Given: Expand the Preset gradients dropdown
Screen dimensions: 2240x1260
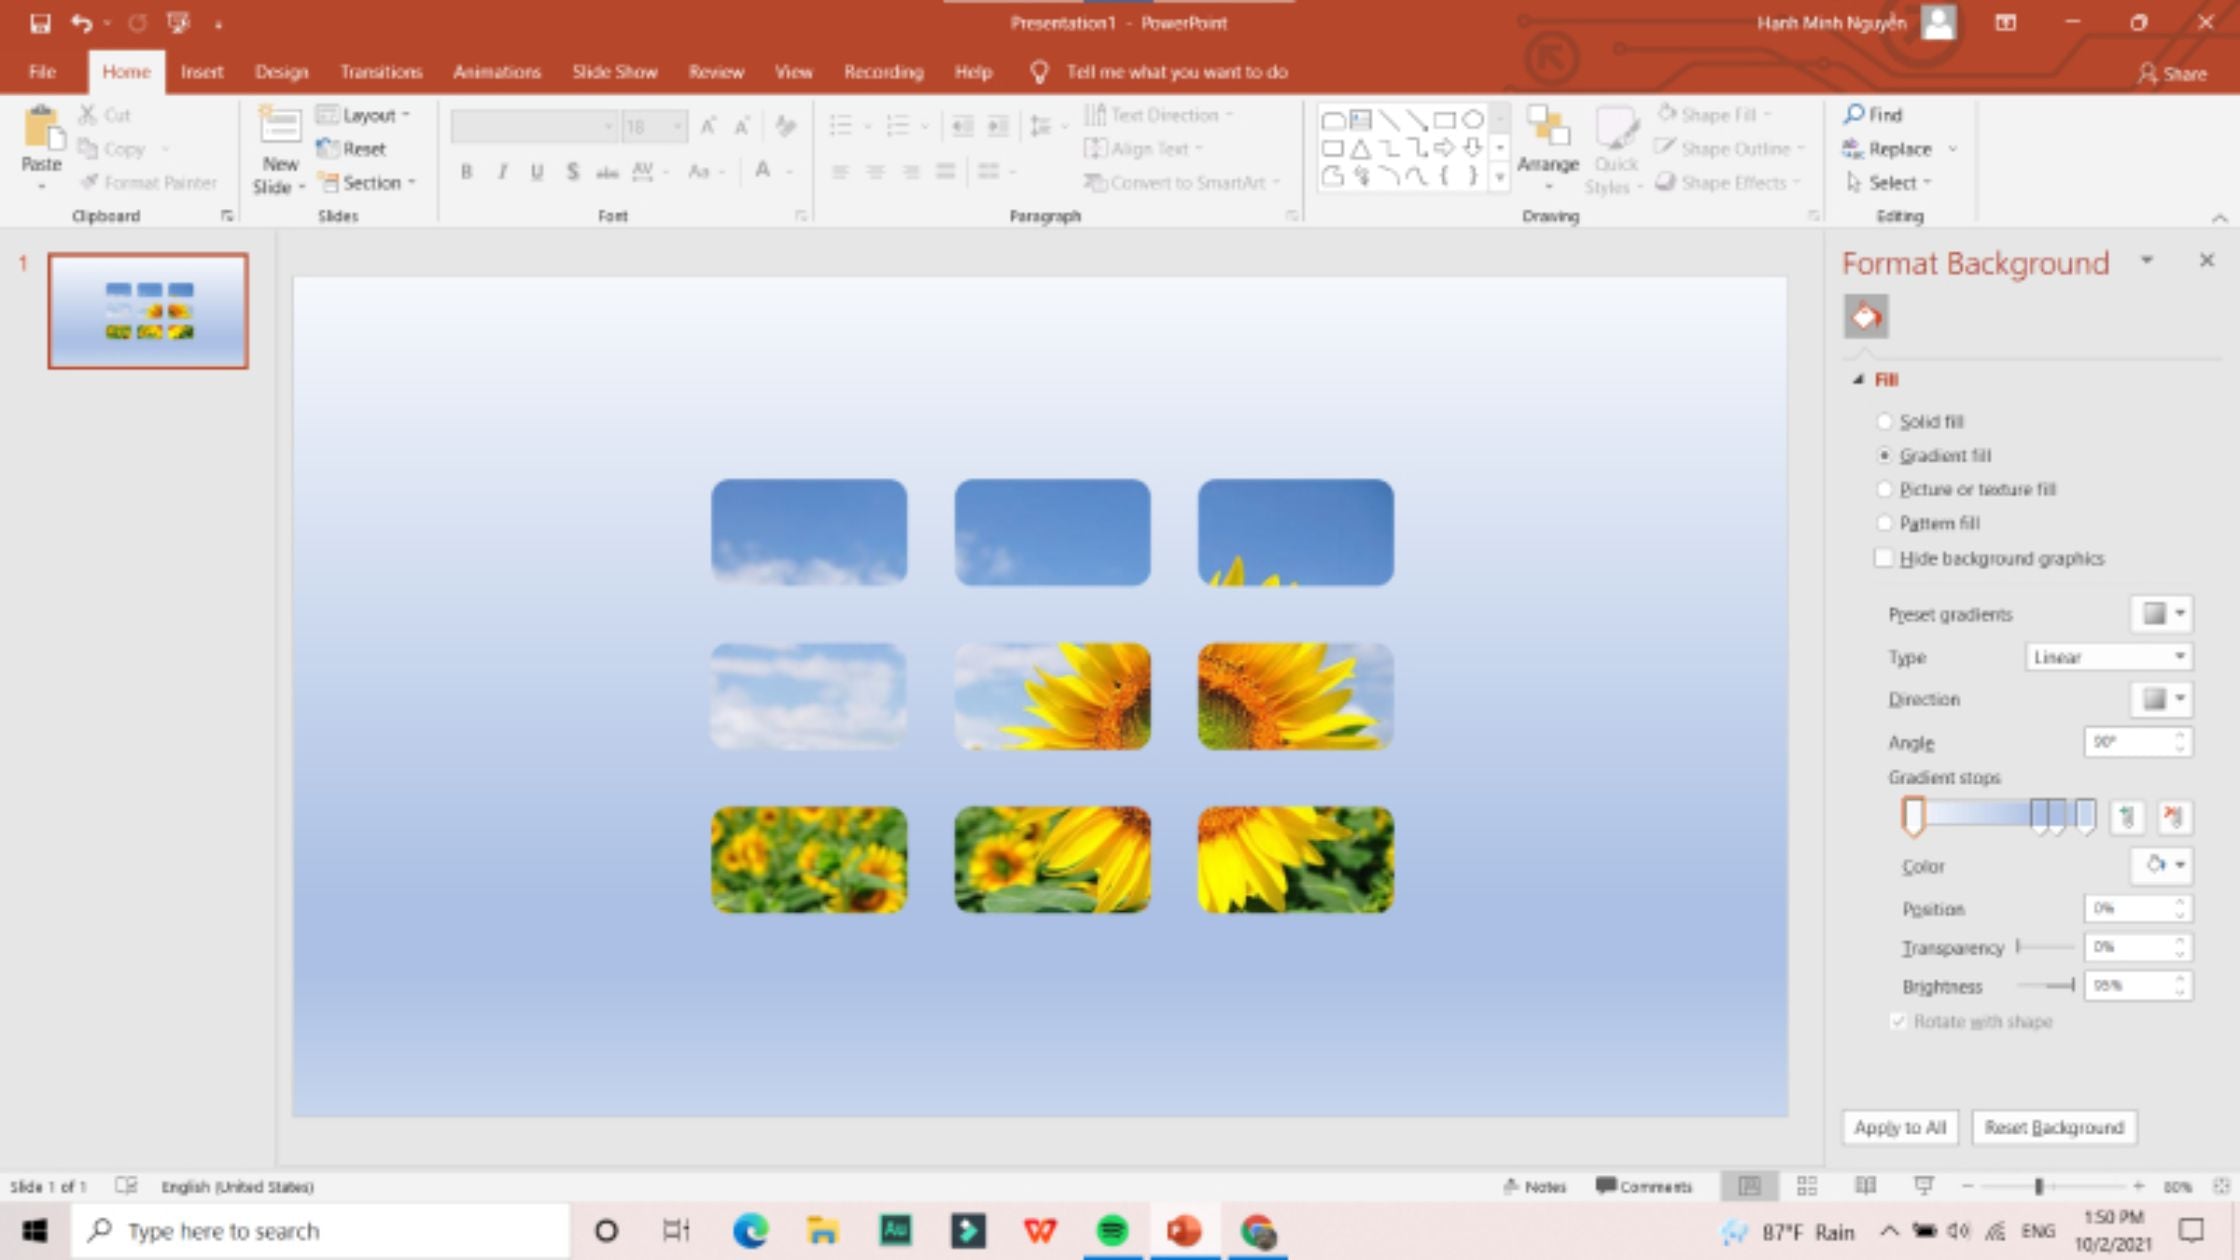Looking at the screenshot, I should (x=2161, y=614).
